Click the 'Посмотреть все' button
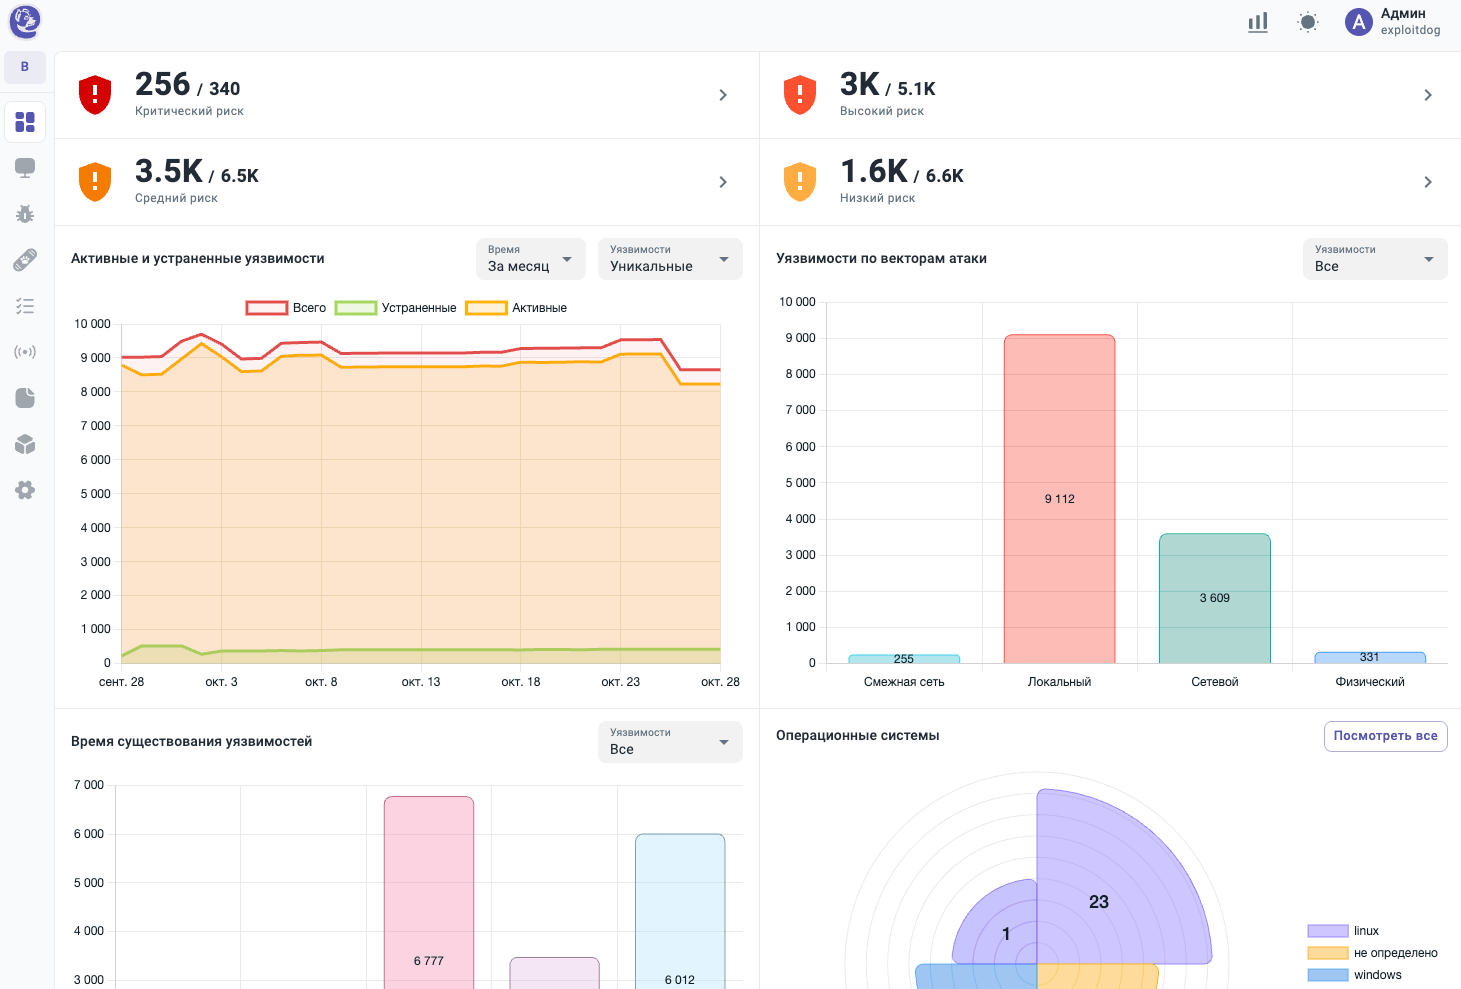 coord(1385,736)
